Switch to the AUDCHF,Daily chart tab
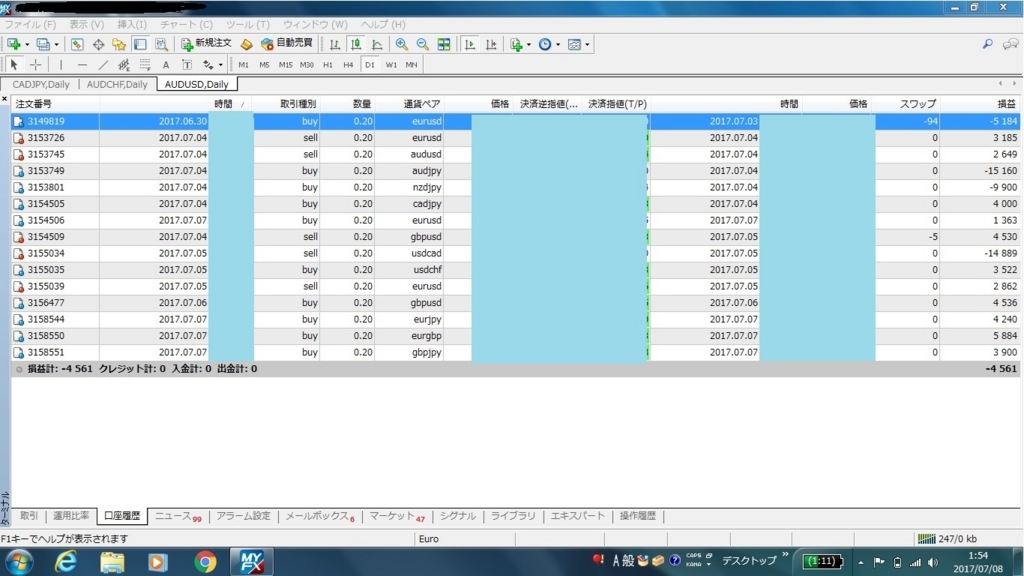1024x576 pixels. click(x=118, y=84)
